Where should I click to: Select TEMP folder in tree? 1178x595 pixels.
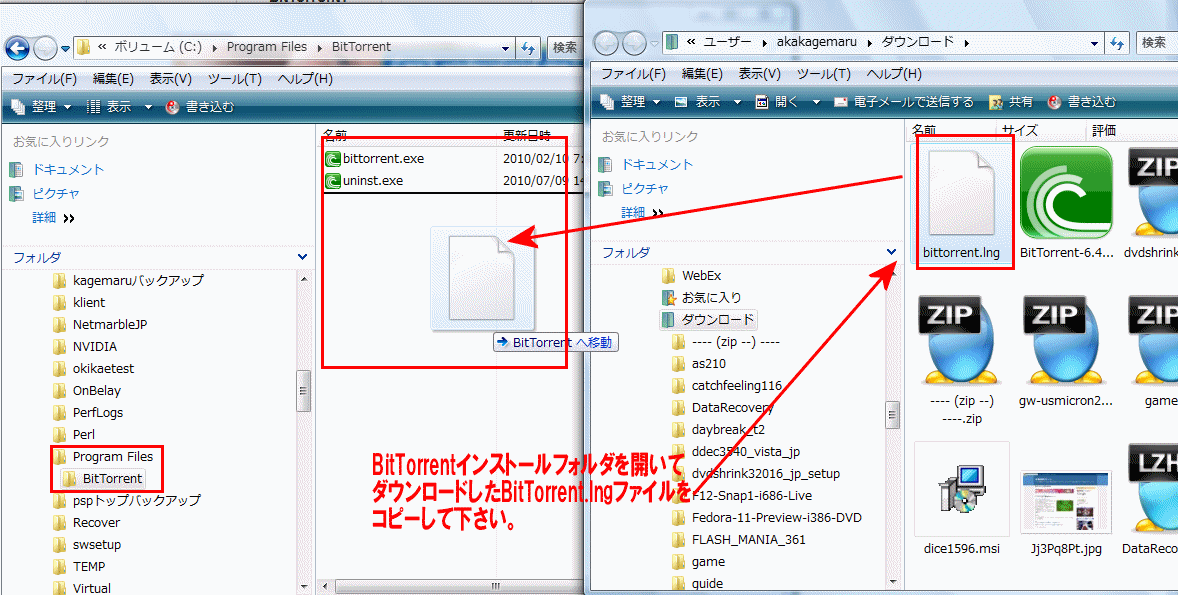pyautogui.click(x=80, y=566)
